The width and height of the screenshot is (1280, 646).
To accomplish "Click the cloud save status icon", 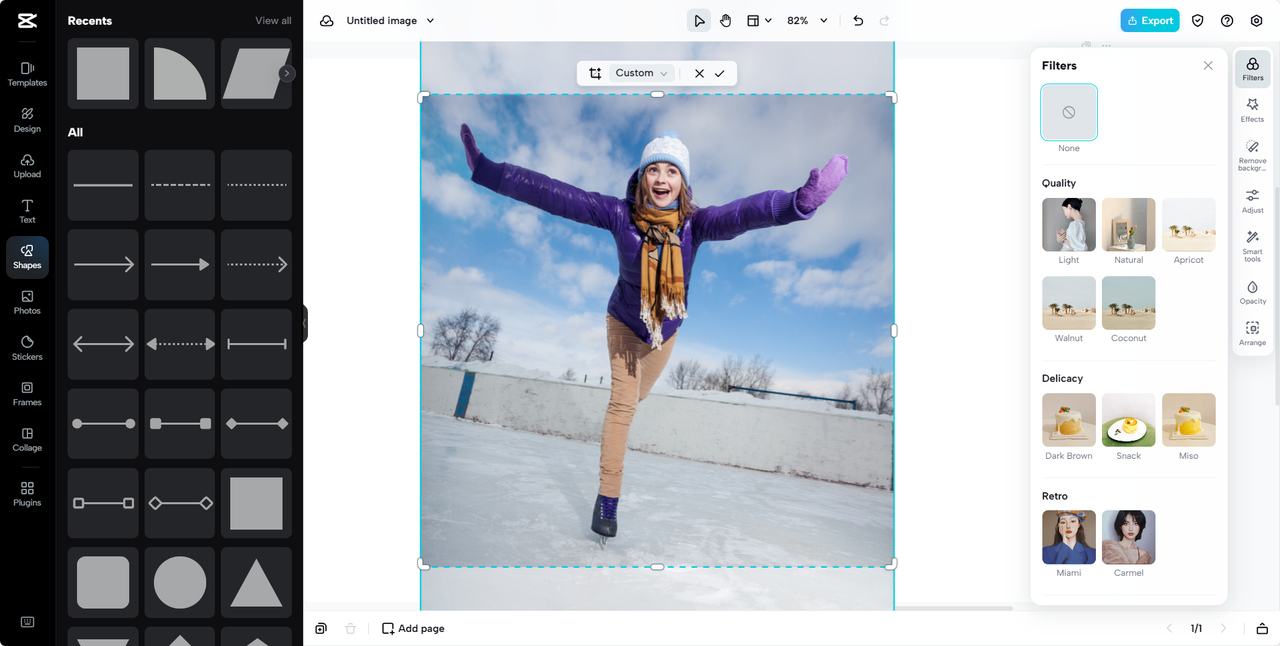I will click(326, 21).
